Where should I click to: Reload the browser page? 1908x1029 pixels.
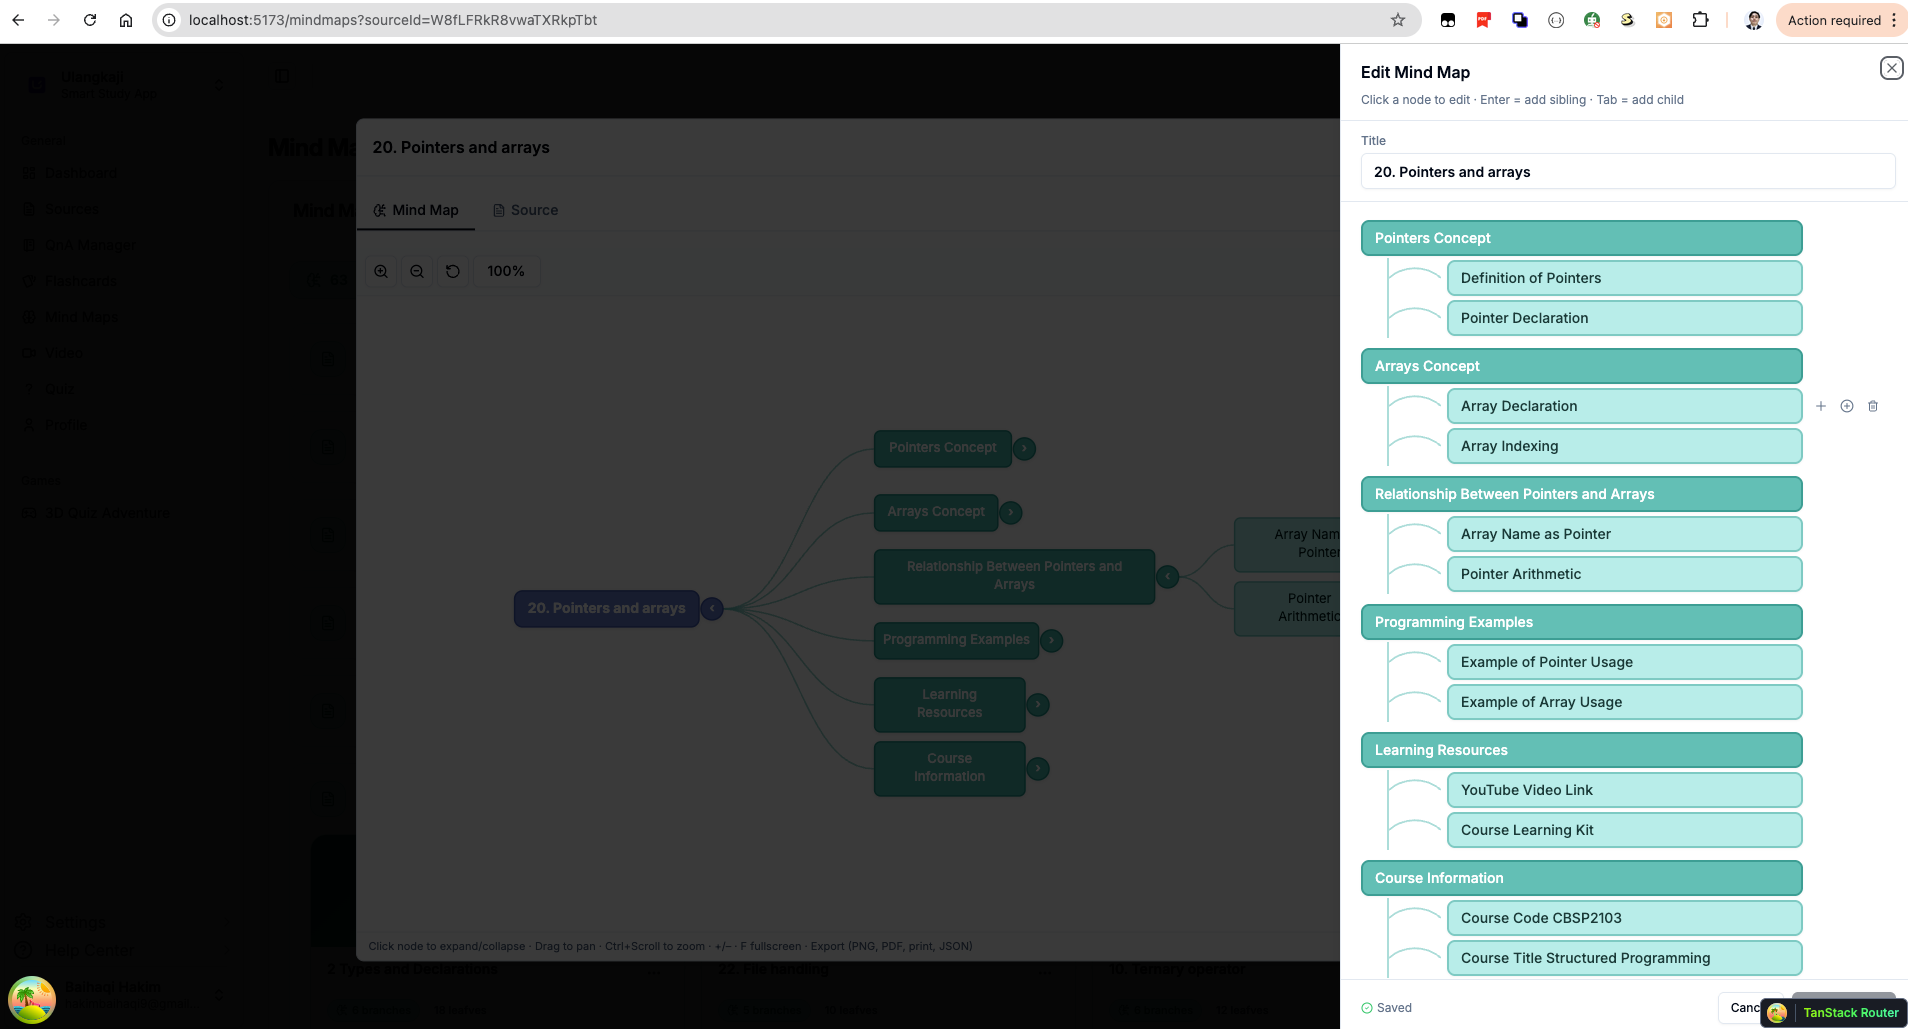[90, 20]
